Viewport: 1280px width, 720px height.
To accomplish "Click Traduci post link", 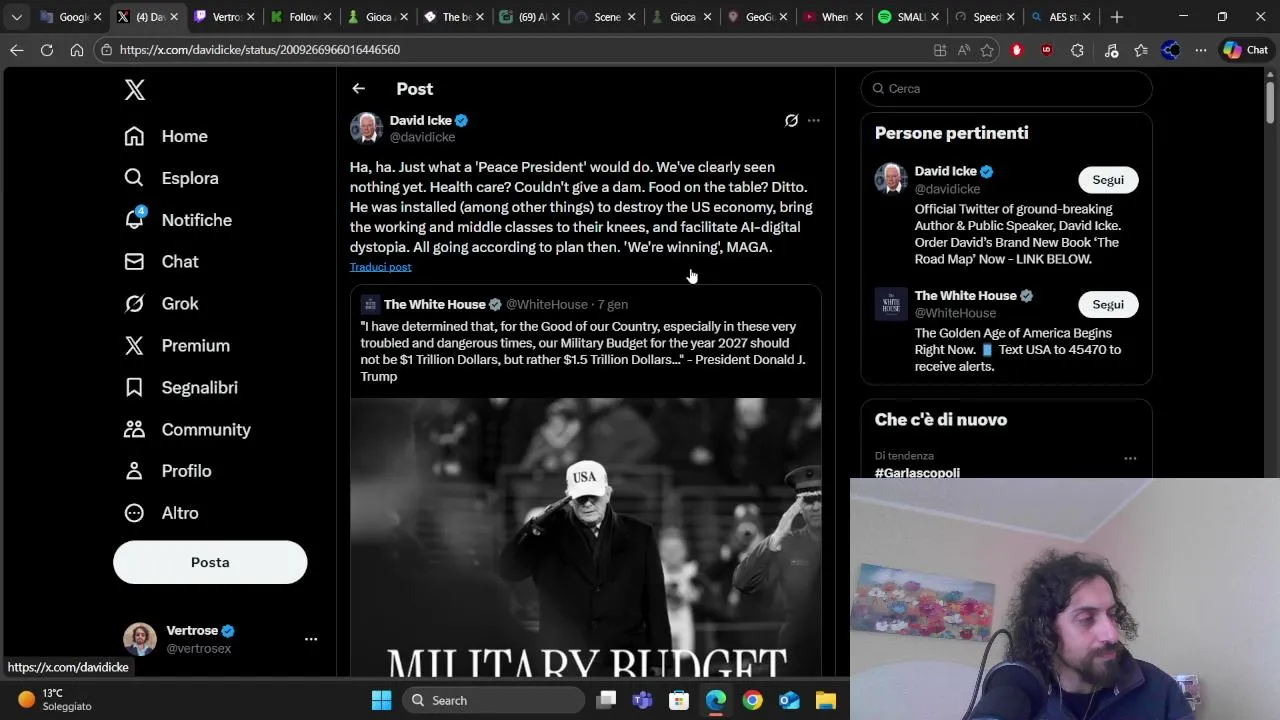I will click(x=380, y=267).
